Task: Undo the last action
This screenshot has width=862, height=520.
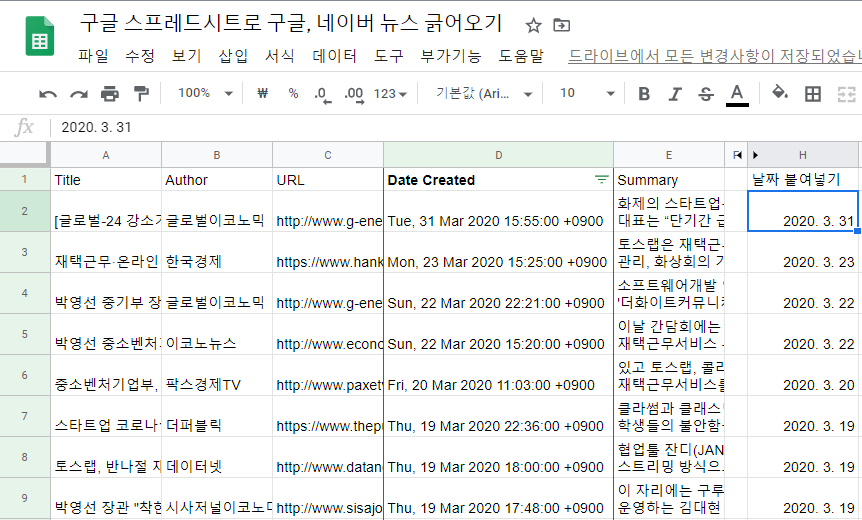Action: 48,94
